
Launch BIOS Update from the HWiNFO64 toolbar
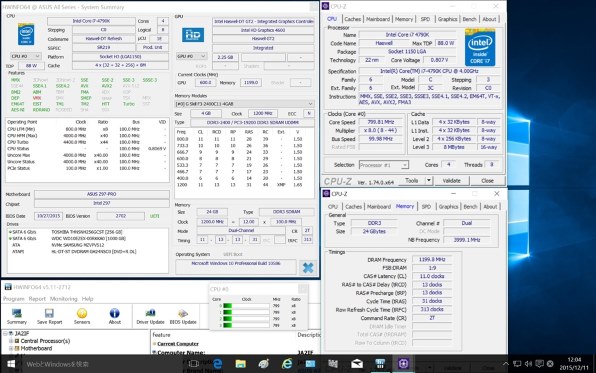[x=183, y=316]
